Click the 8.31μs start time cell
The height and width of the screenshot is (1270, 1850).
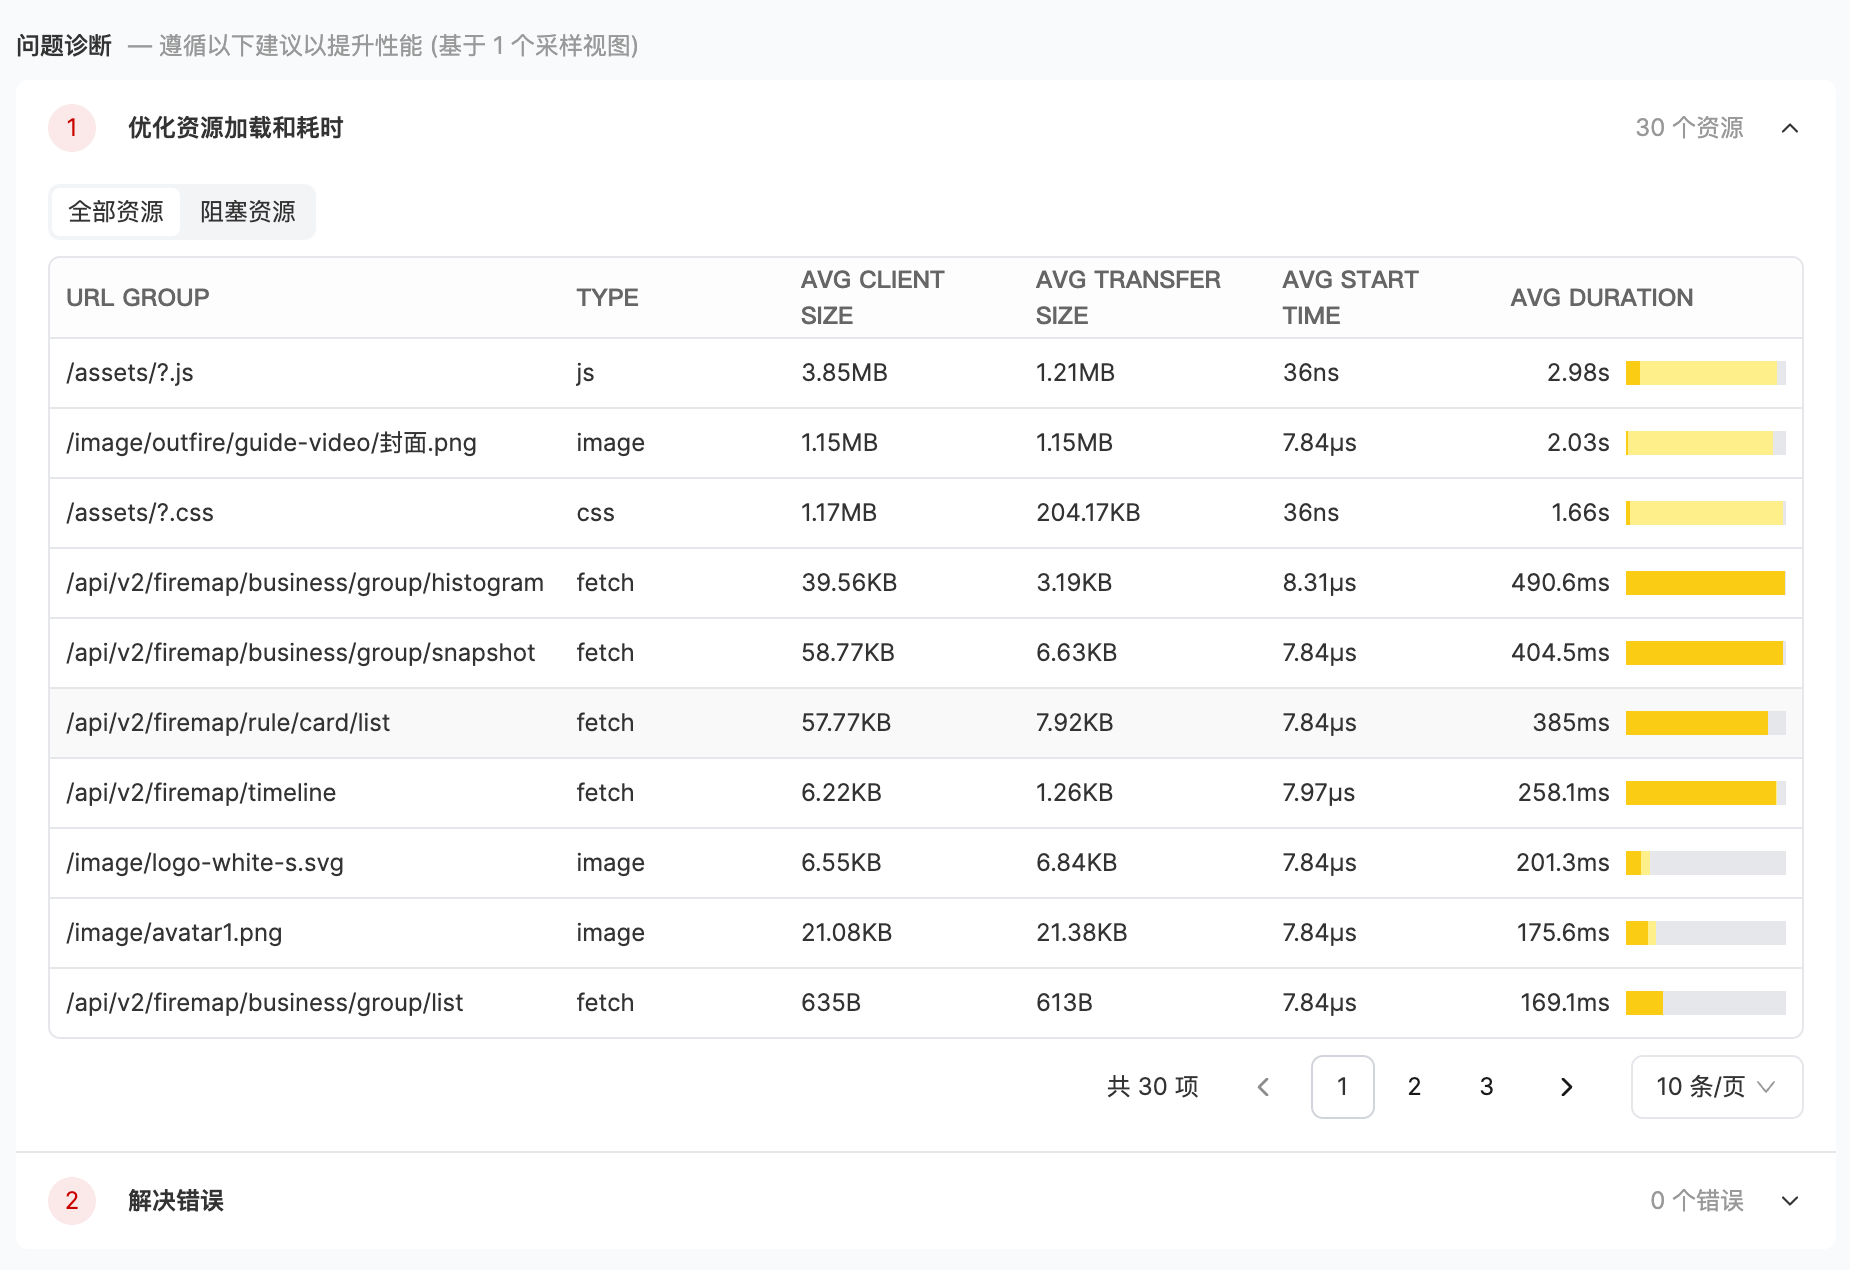click(1320, 583)
